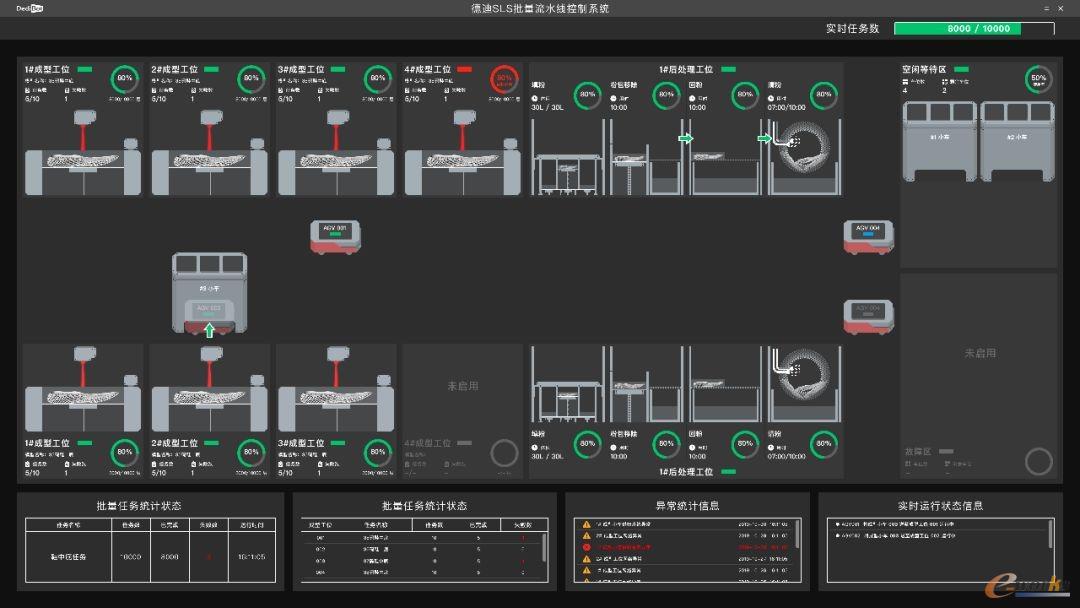This screenshot has width=1080, height=608.
Task: Click the 50% gauge in 空闲等待区
Action: (x=1038, y=78)
